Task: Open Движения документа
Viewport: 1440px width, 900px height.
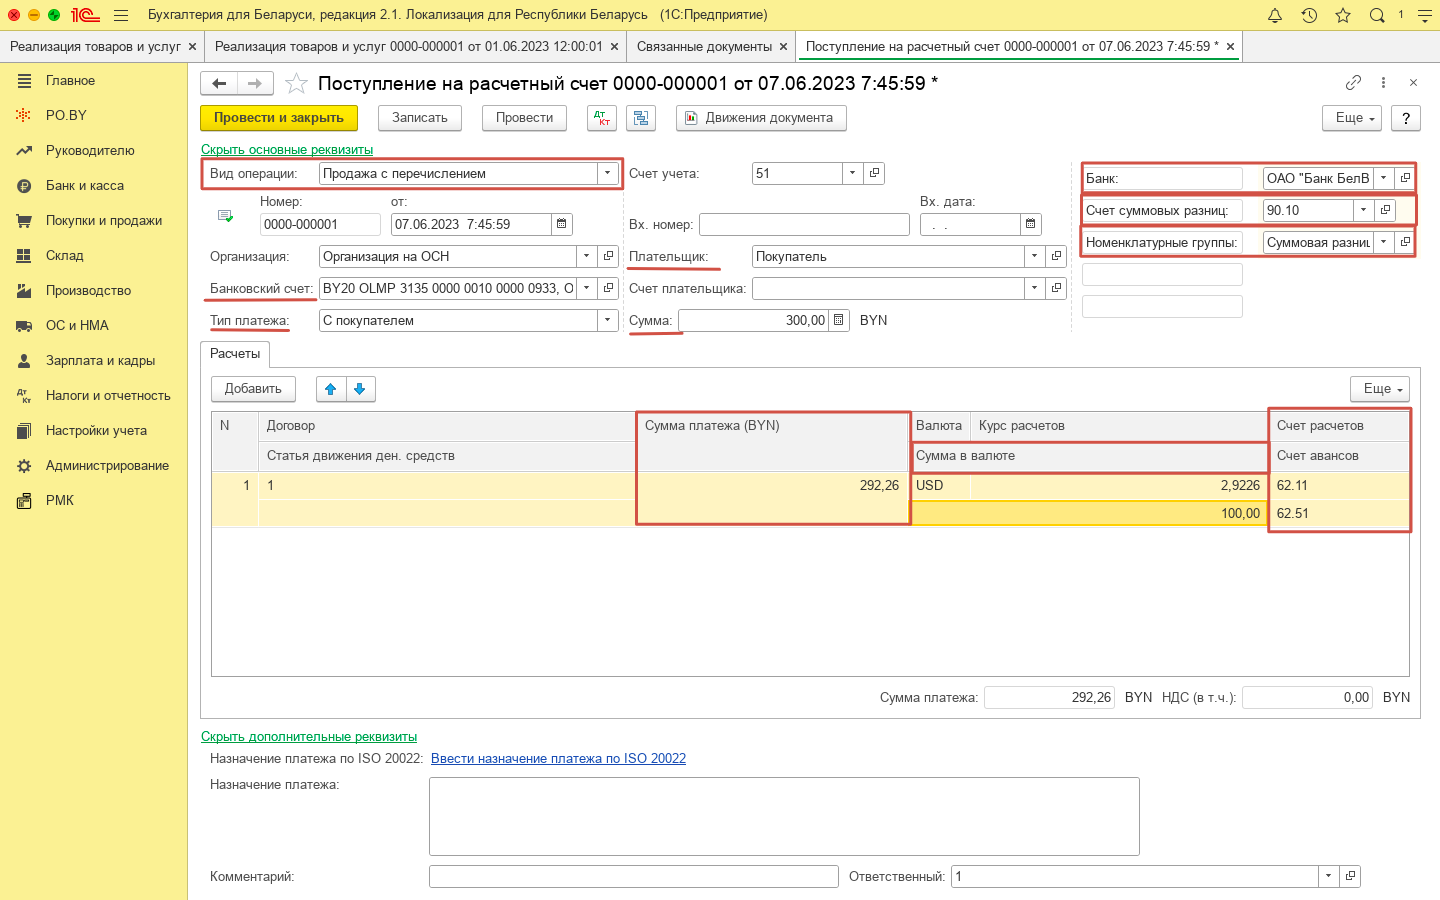Action: tap(761, 118)
